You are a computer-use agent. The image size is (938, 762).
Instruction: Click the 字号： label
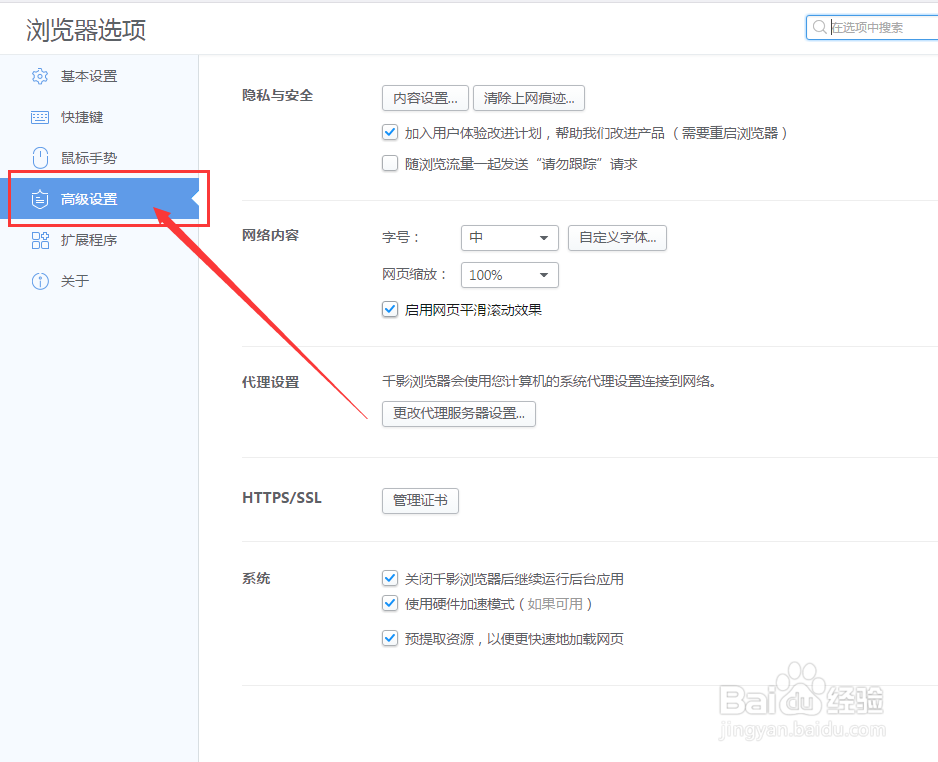401,237
